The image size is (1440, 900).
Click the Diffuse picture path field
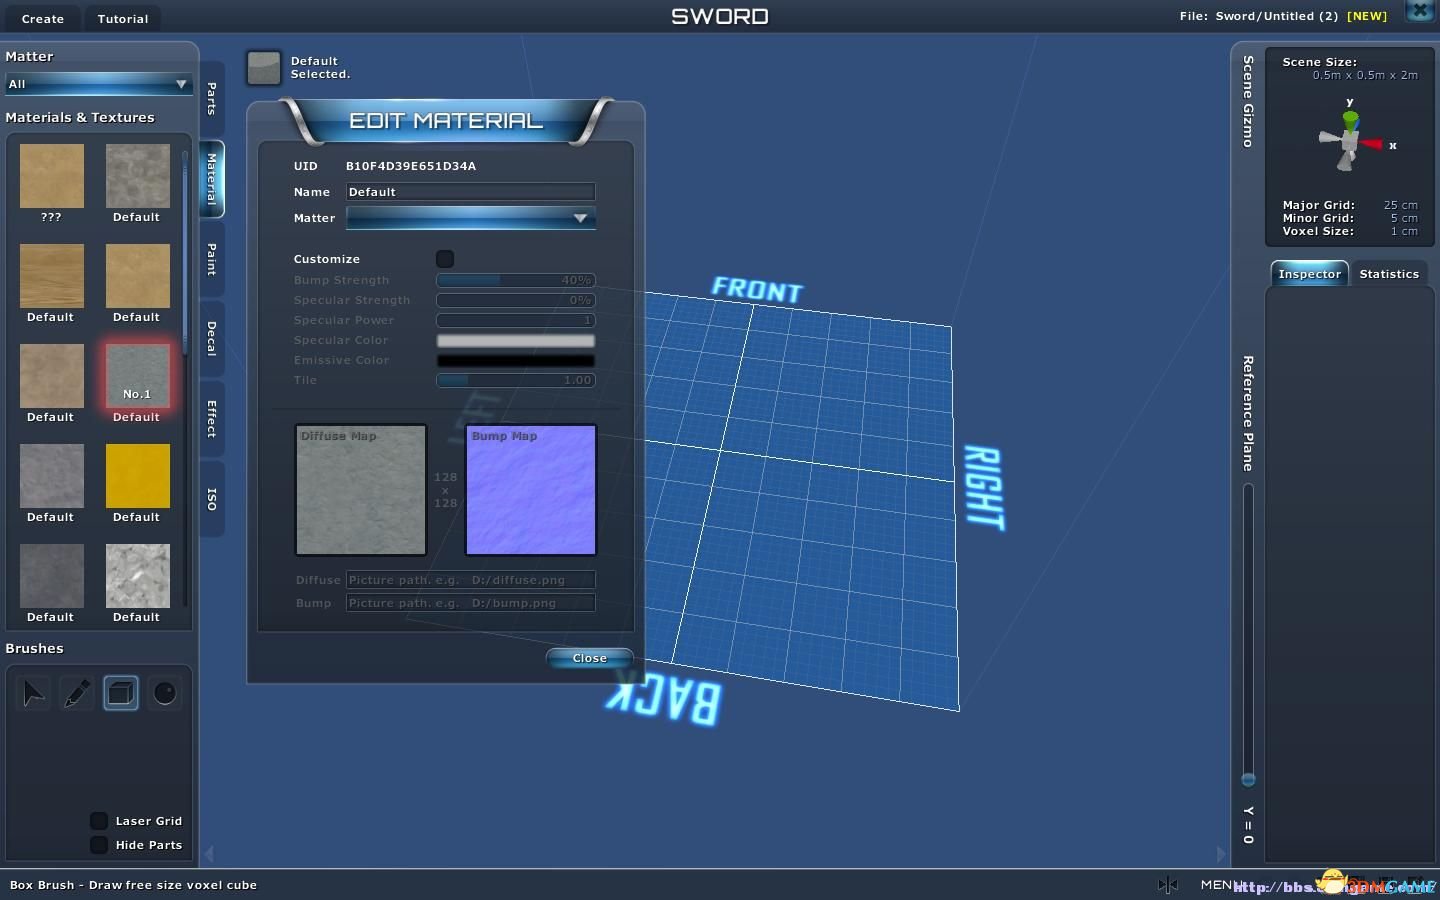[x=471, y=580]
